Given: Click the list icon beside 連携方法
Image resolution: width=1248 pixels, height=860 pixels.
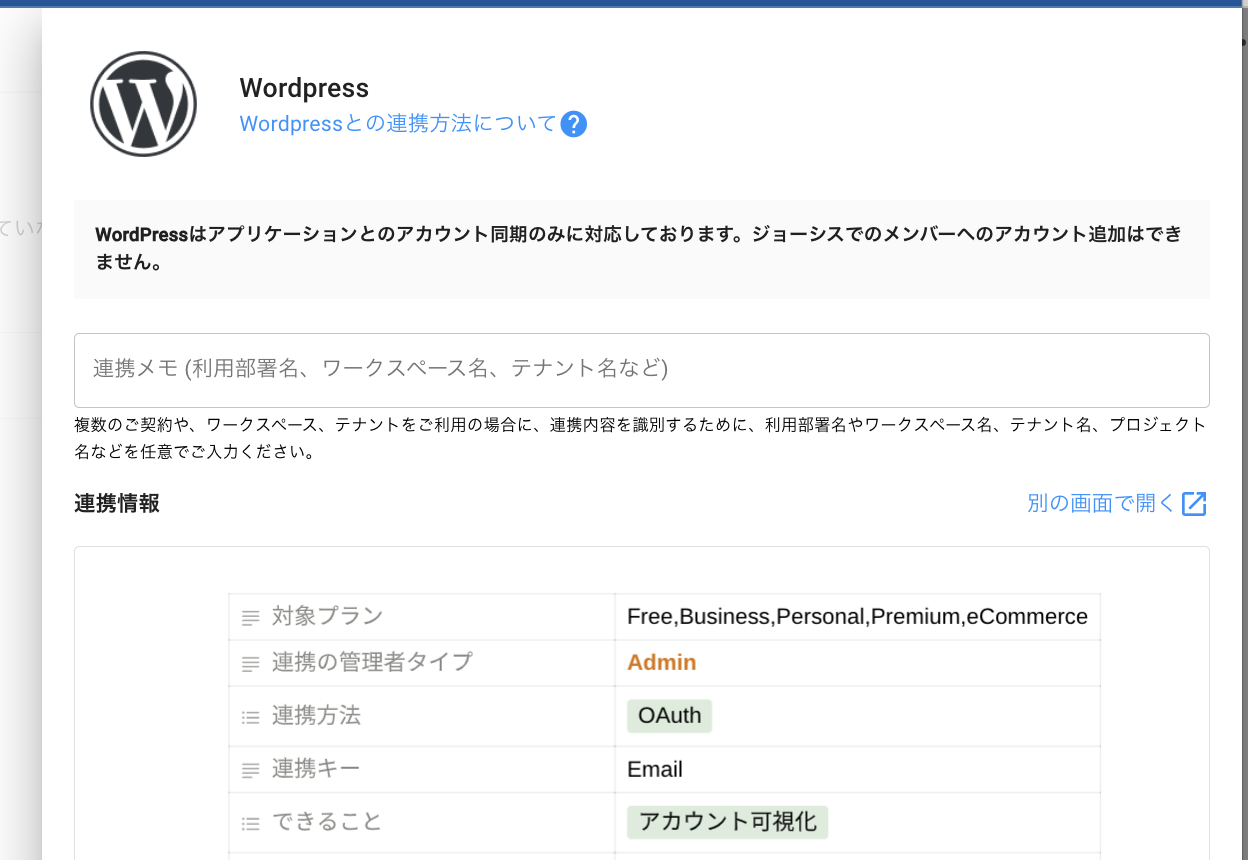Looking at the screenshot, I should [251, 717].
